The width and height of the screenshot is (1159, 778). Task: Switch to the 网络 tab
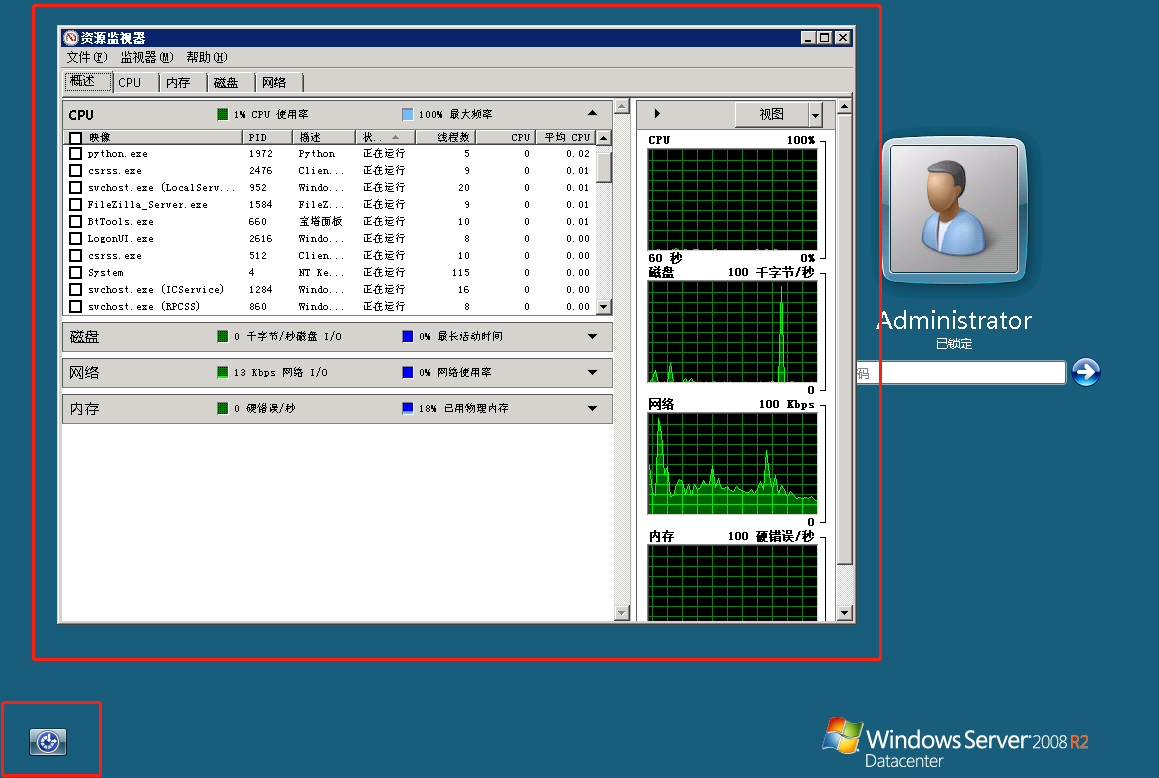coord(274,83)
